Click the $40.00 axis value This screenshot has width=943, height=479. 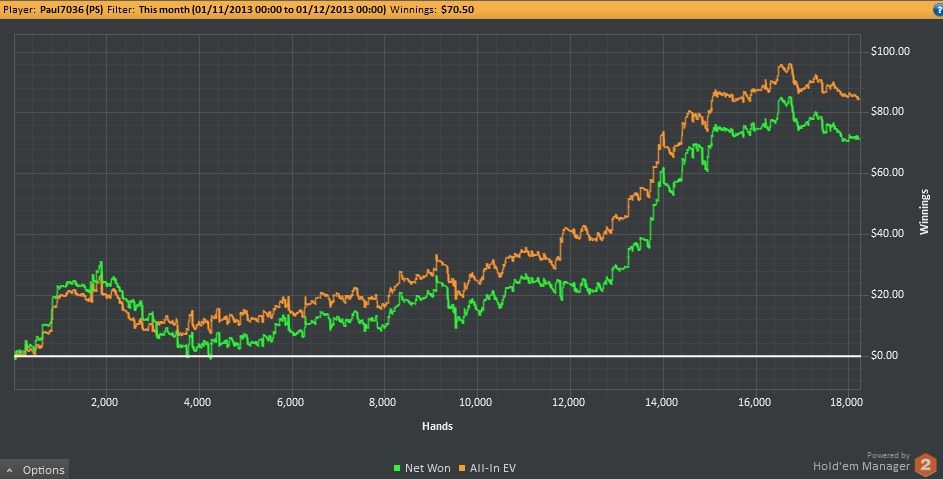[x=887, y=233]
